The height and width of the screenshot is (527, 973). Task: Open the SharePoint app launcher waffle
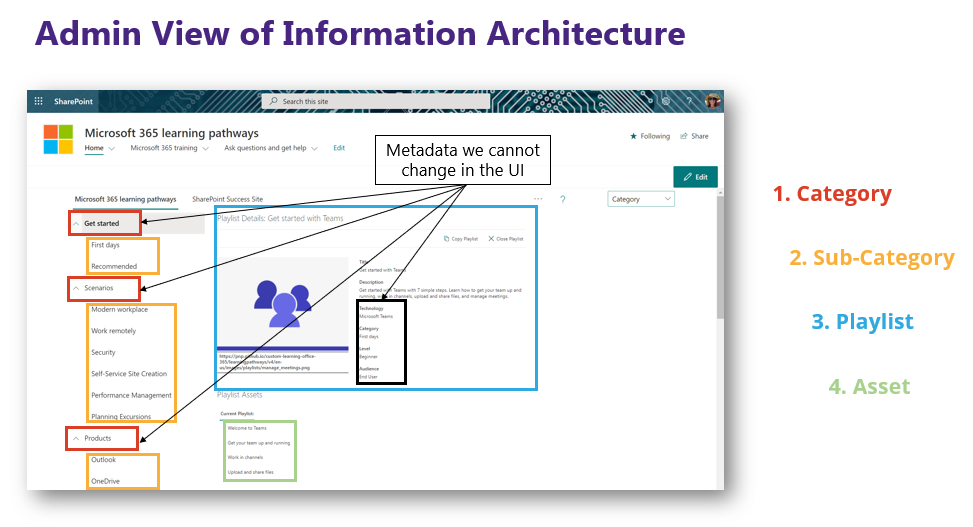(x=39, y=101)
